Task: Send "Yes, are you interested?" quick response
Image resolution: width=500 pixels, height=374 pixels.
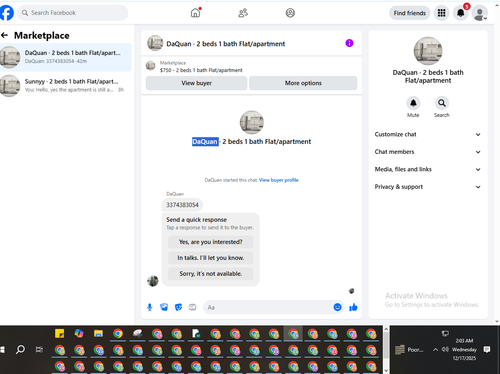Action: (x=211, y=242)
